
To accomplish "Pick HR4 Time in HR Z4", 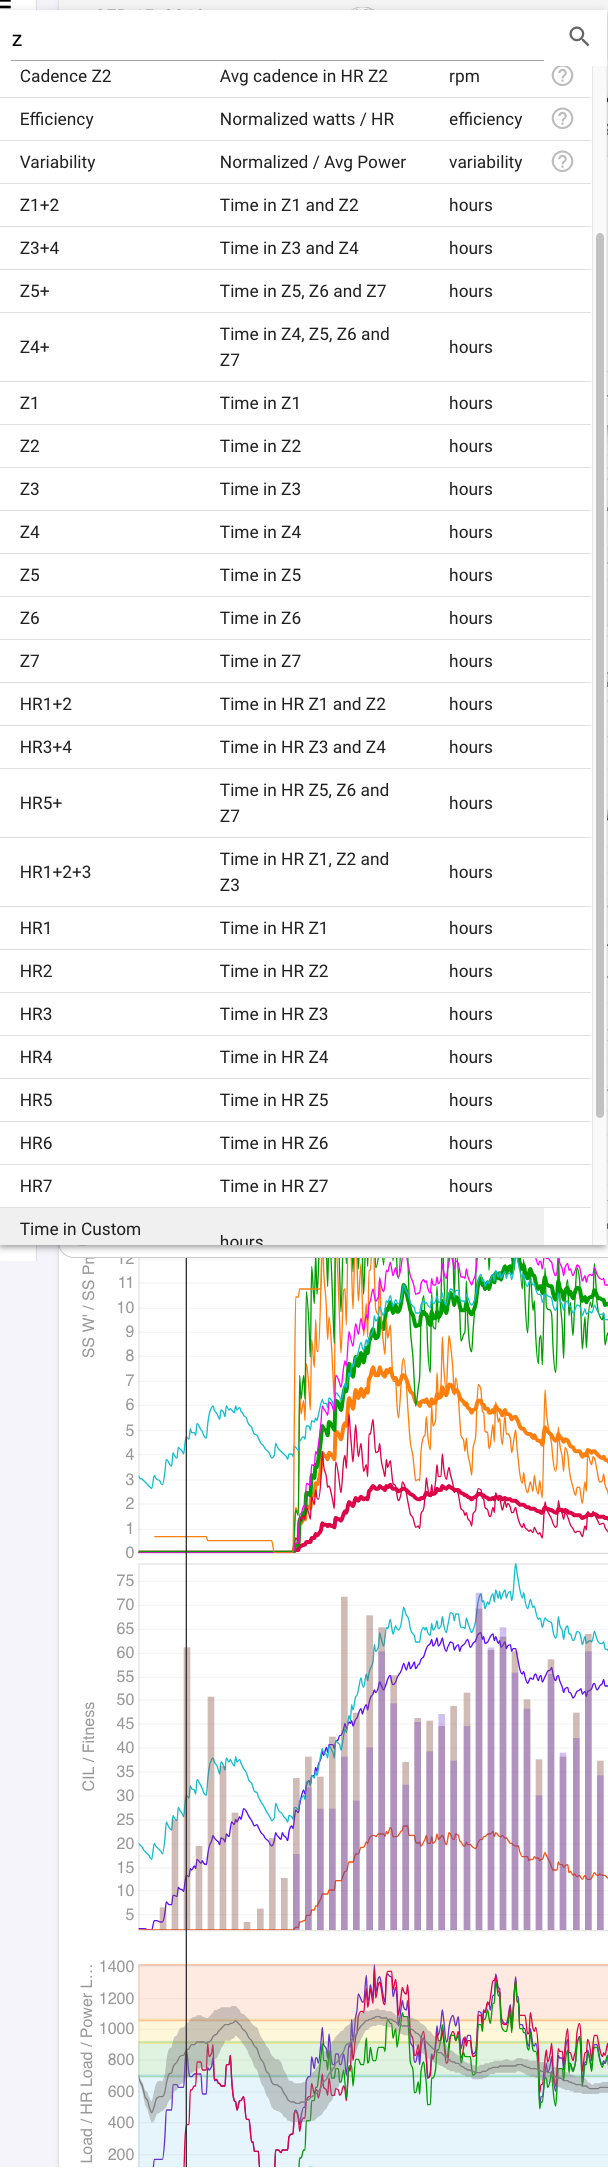I will pyautogui.click(x=295, y=1057).
